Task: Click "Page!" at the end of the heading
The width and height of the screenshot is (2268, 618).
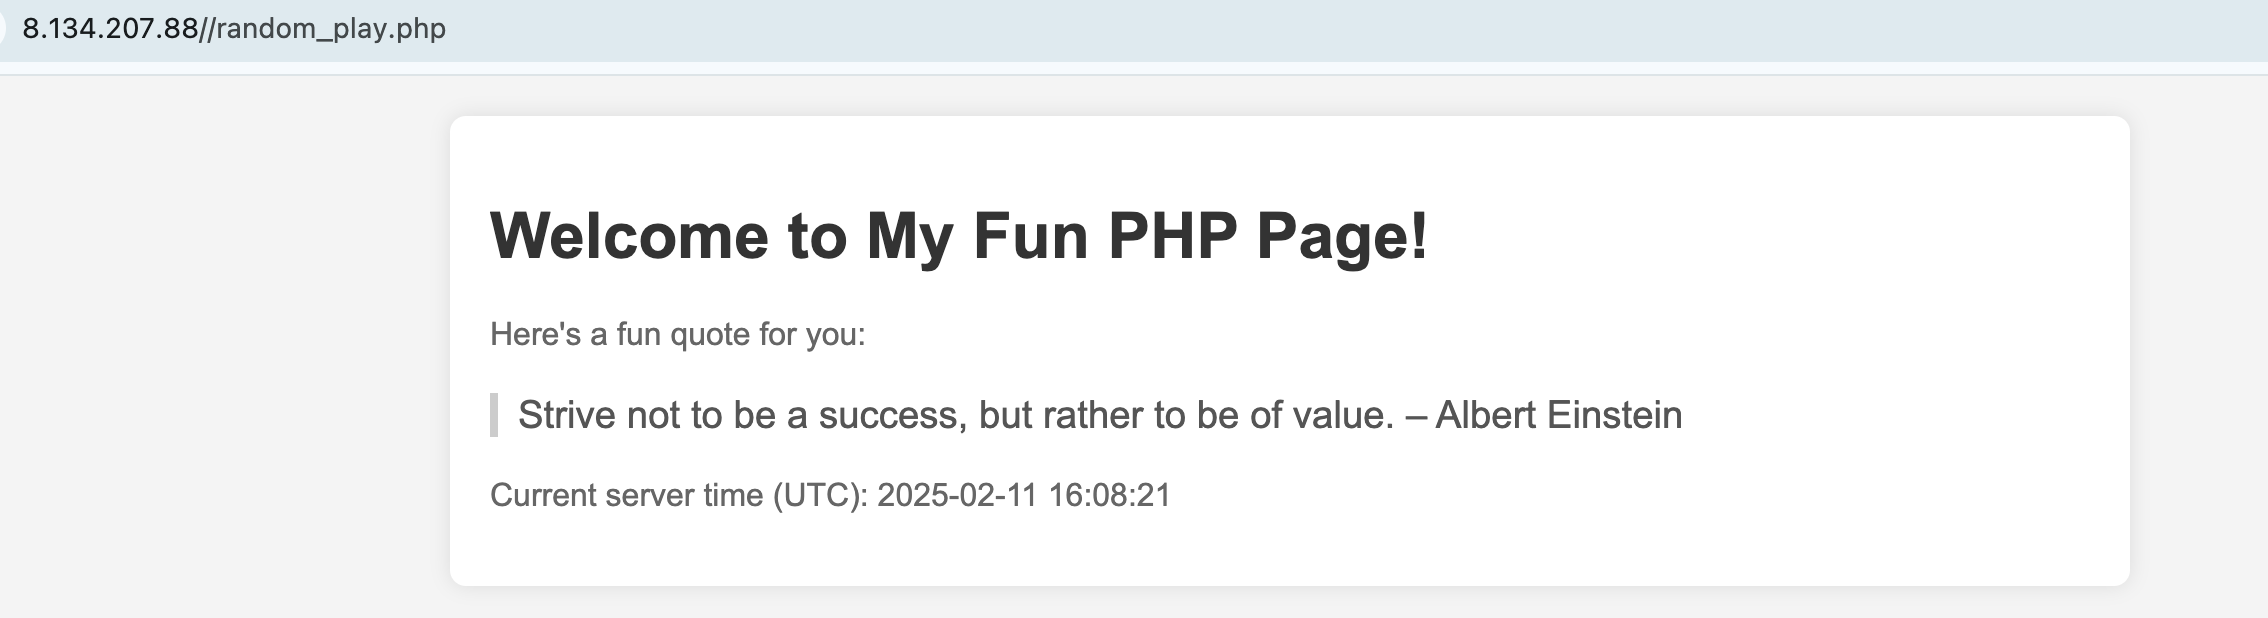Action: 1342,237
